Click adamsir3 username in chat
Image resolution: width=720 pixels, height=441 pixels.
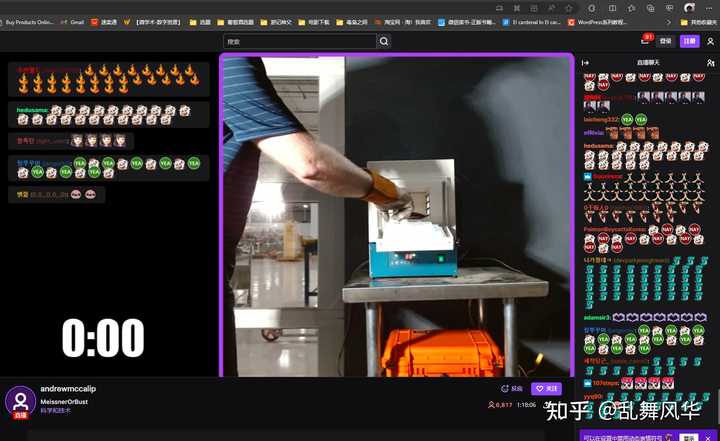[x=596, y=317]
